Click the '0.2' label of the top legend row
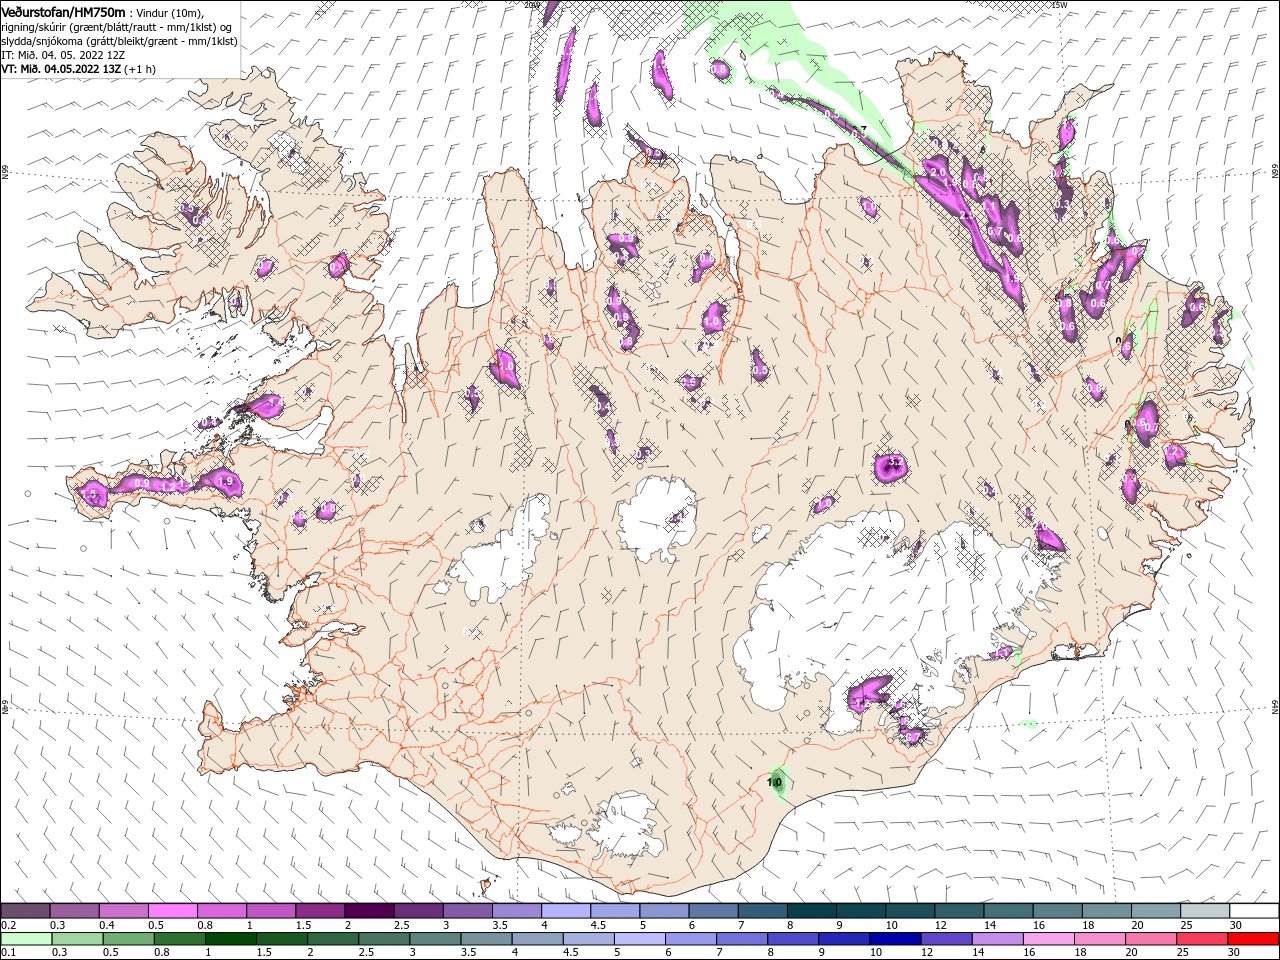 [x=9, y=925]
